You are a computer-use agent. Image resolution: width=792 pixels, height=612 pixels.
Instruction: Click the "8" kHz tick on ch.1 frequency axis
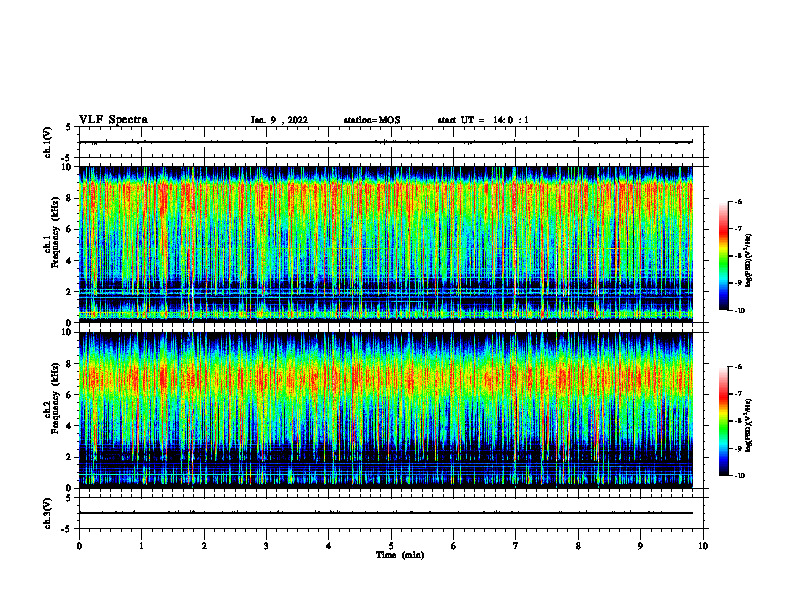[x=69, y=198]
